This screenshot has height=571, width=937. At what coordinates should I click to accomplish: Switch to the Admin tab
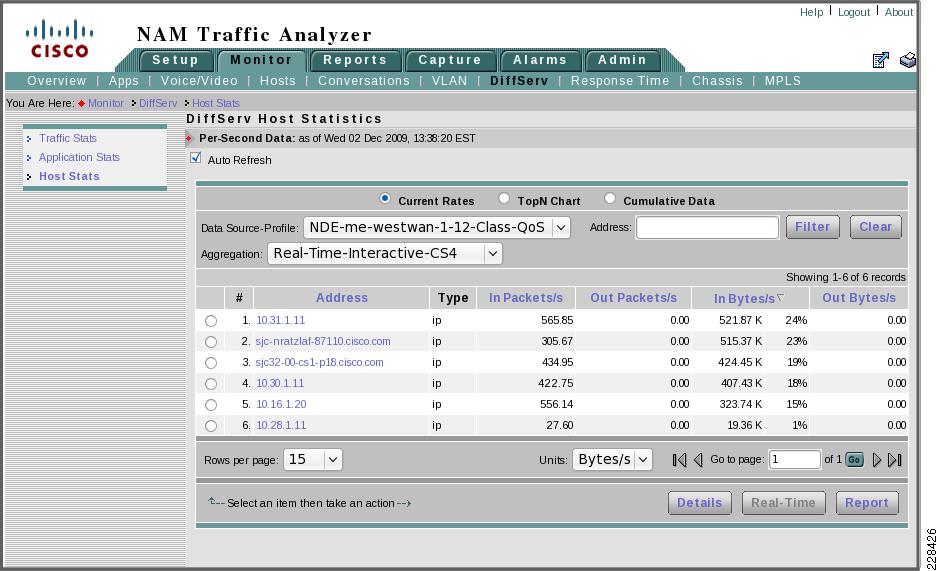tap(622, 60)
